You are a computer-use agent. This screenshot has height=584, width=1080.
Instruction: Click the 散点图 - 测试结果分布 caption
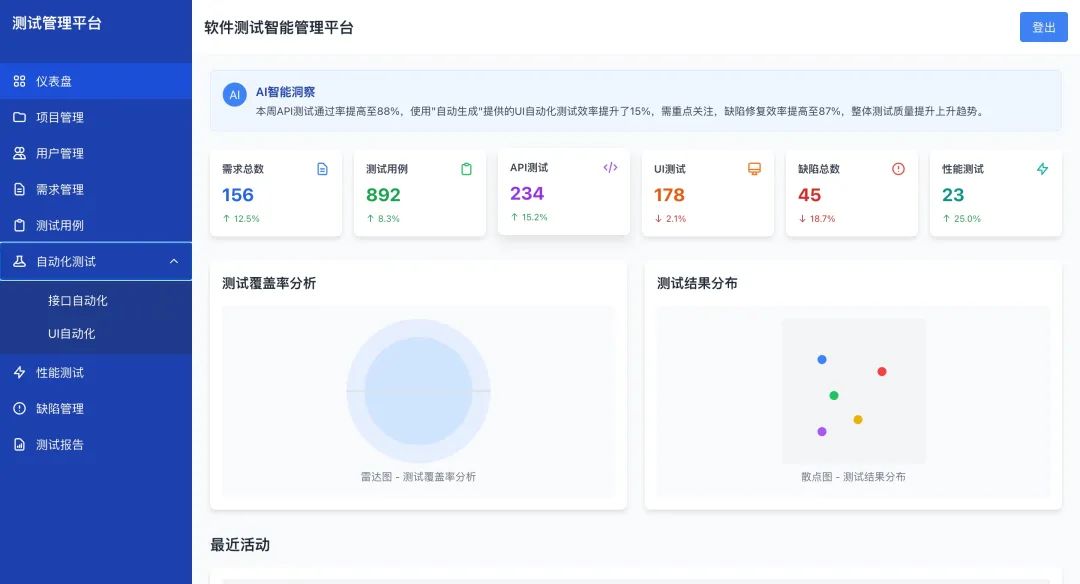(x=853, y=477)
